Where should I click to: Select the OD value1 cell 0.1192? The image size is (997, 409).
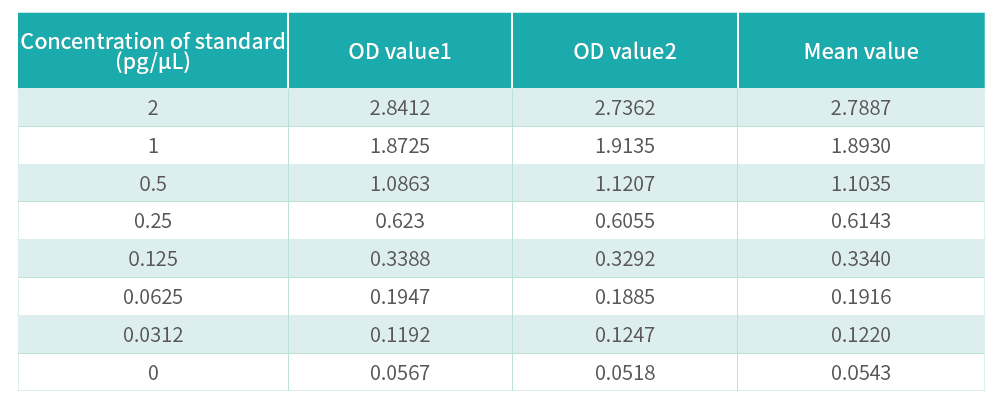pos(400,335)
